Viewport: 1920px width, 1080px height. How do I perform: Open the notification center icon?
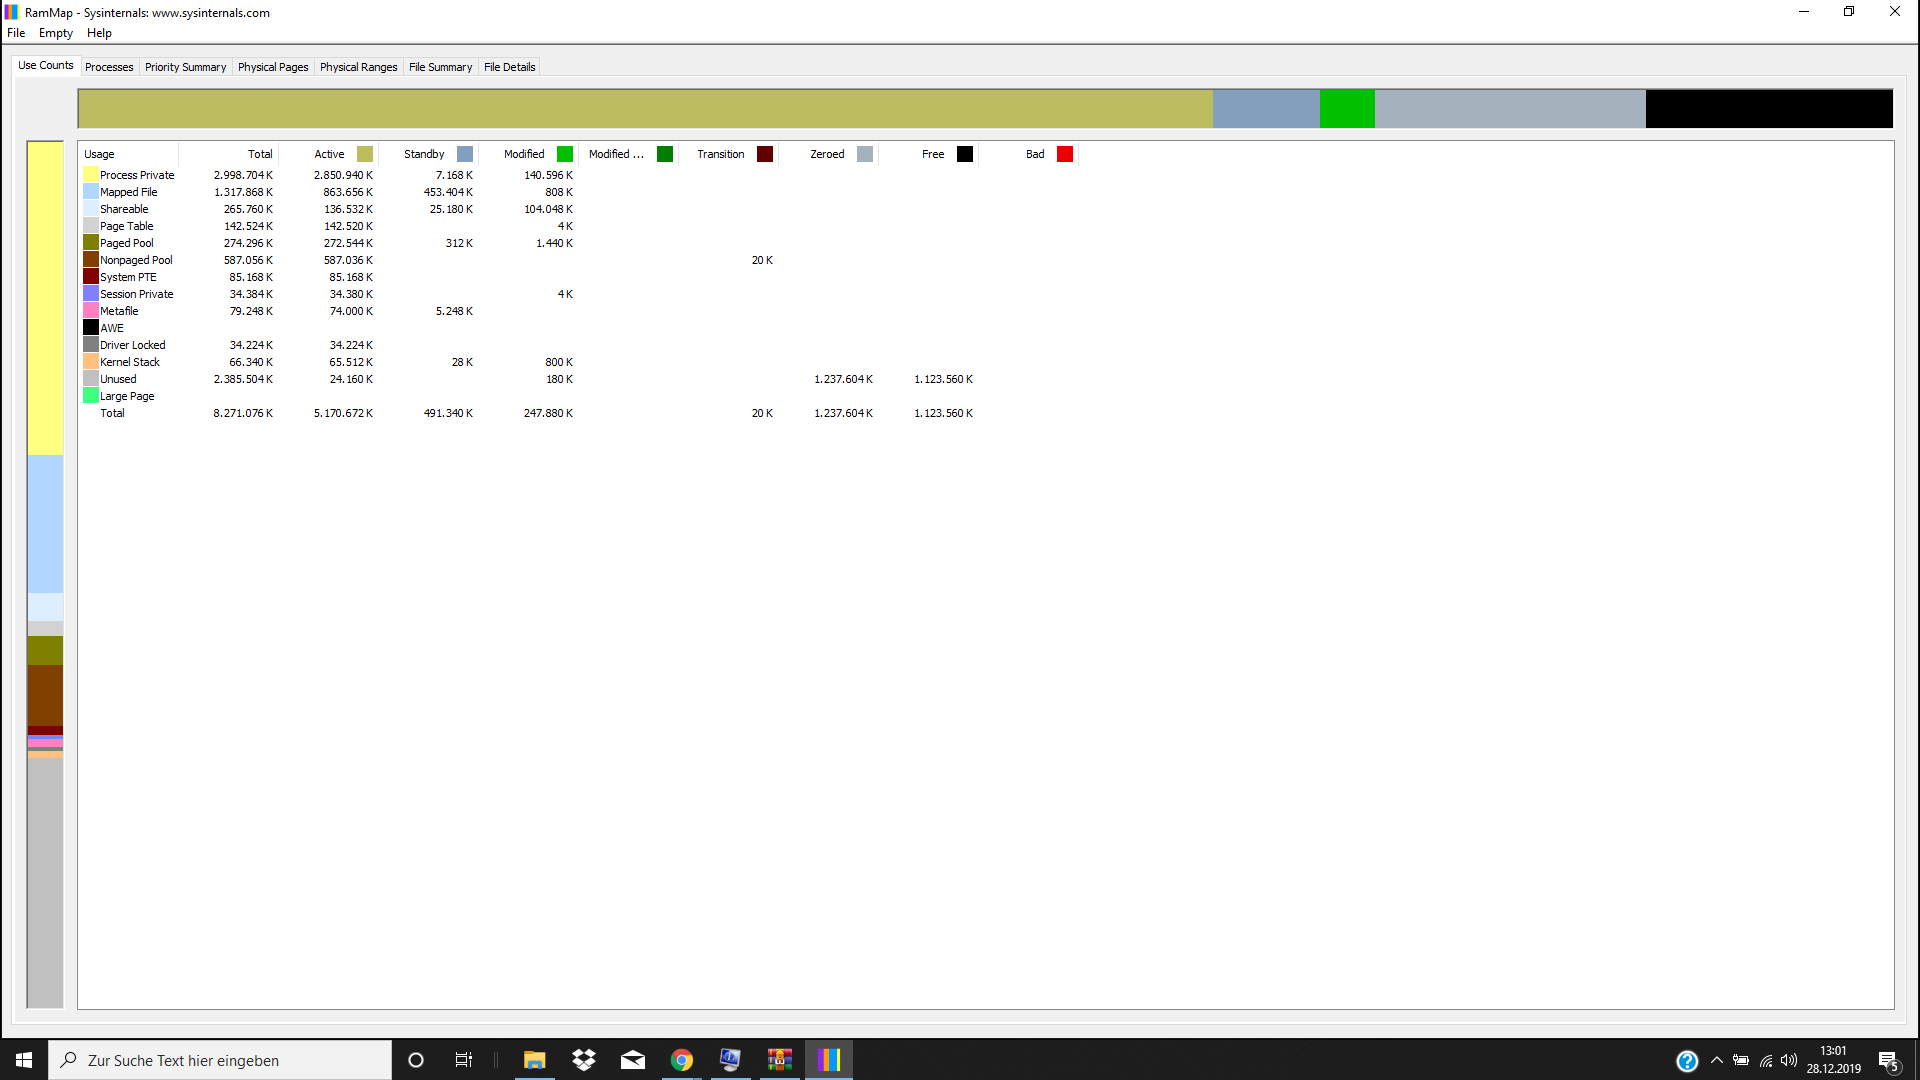point(1888,1061)
